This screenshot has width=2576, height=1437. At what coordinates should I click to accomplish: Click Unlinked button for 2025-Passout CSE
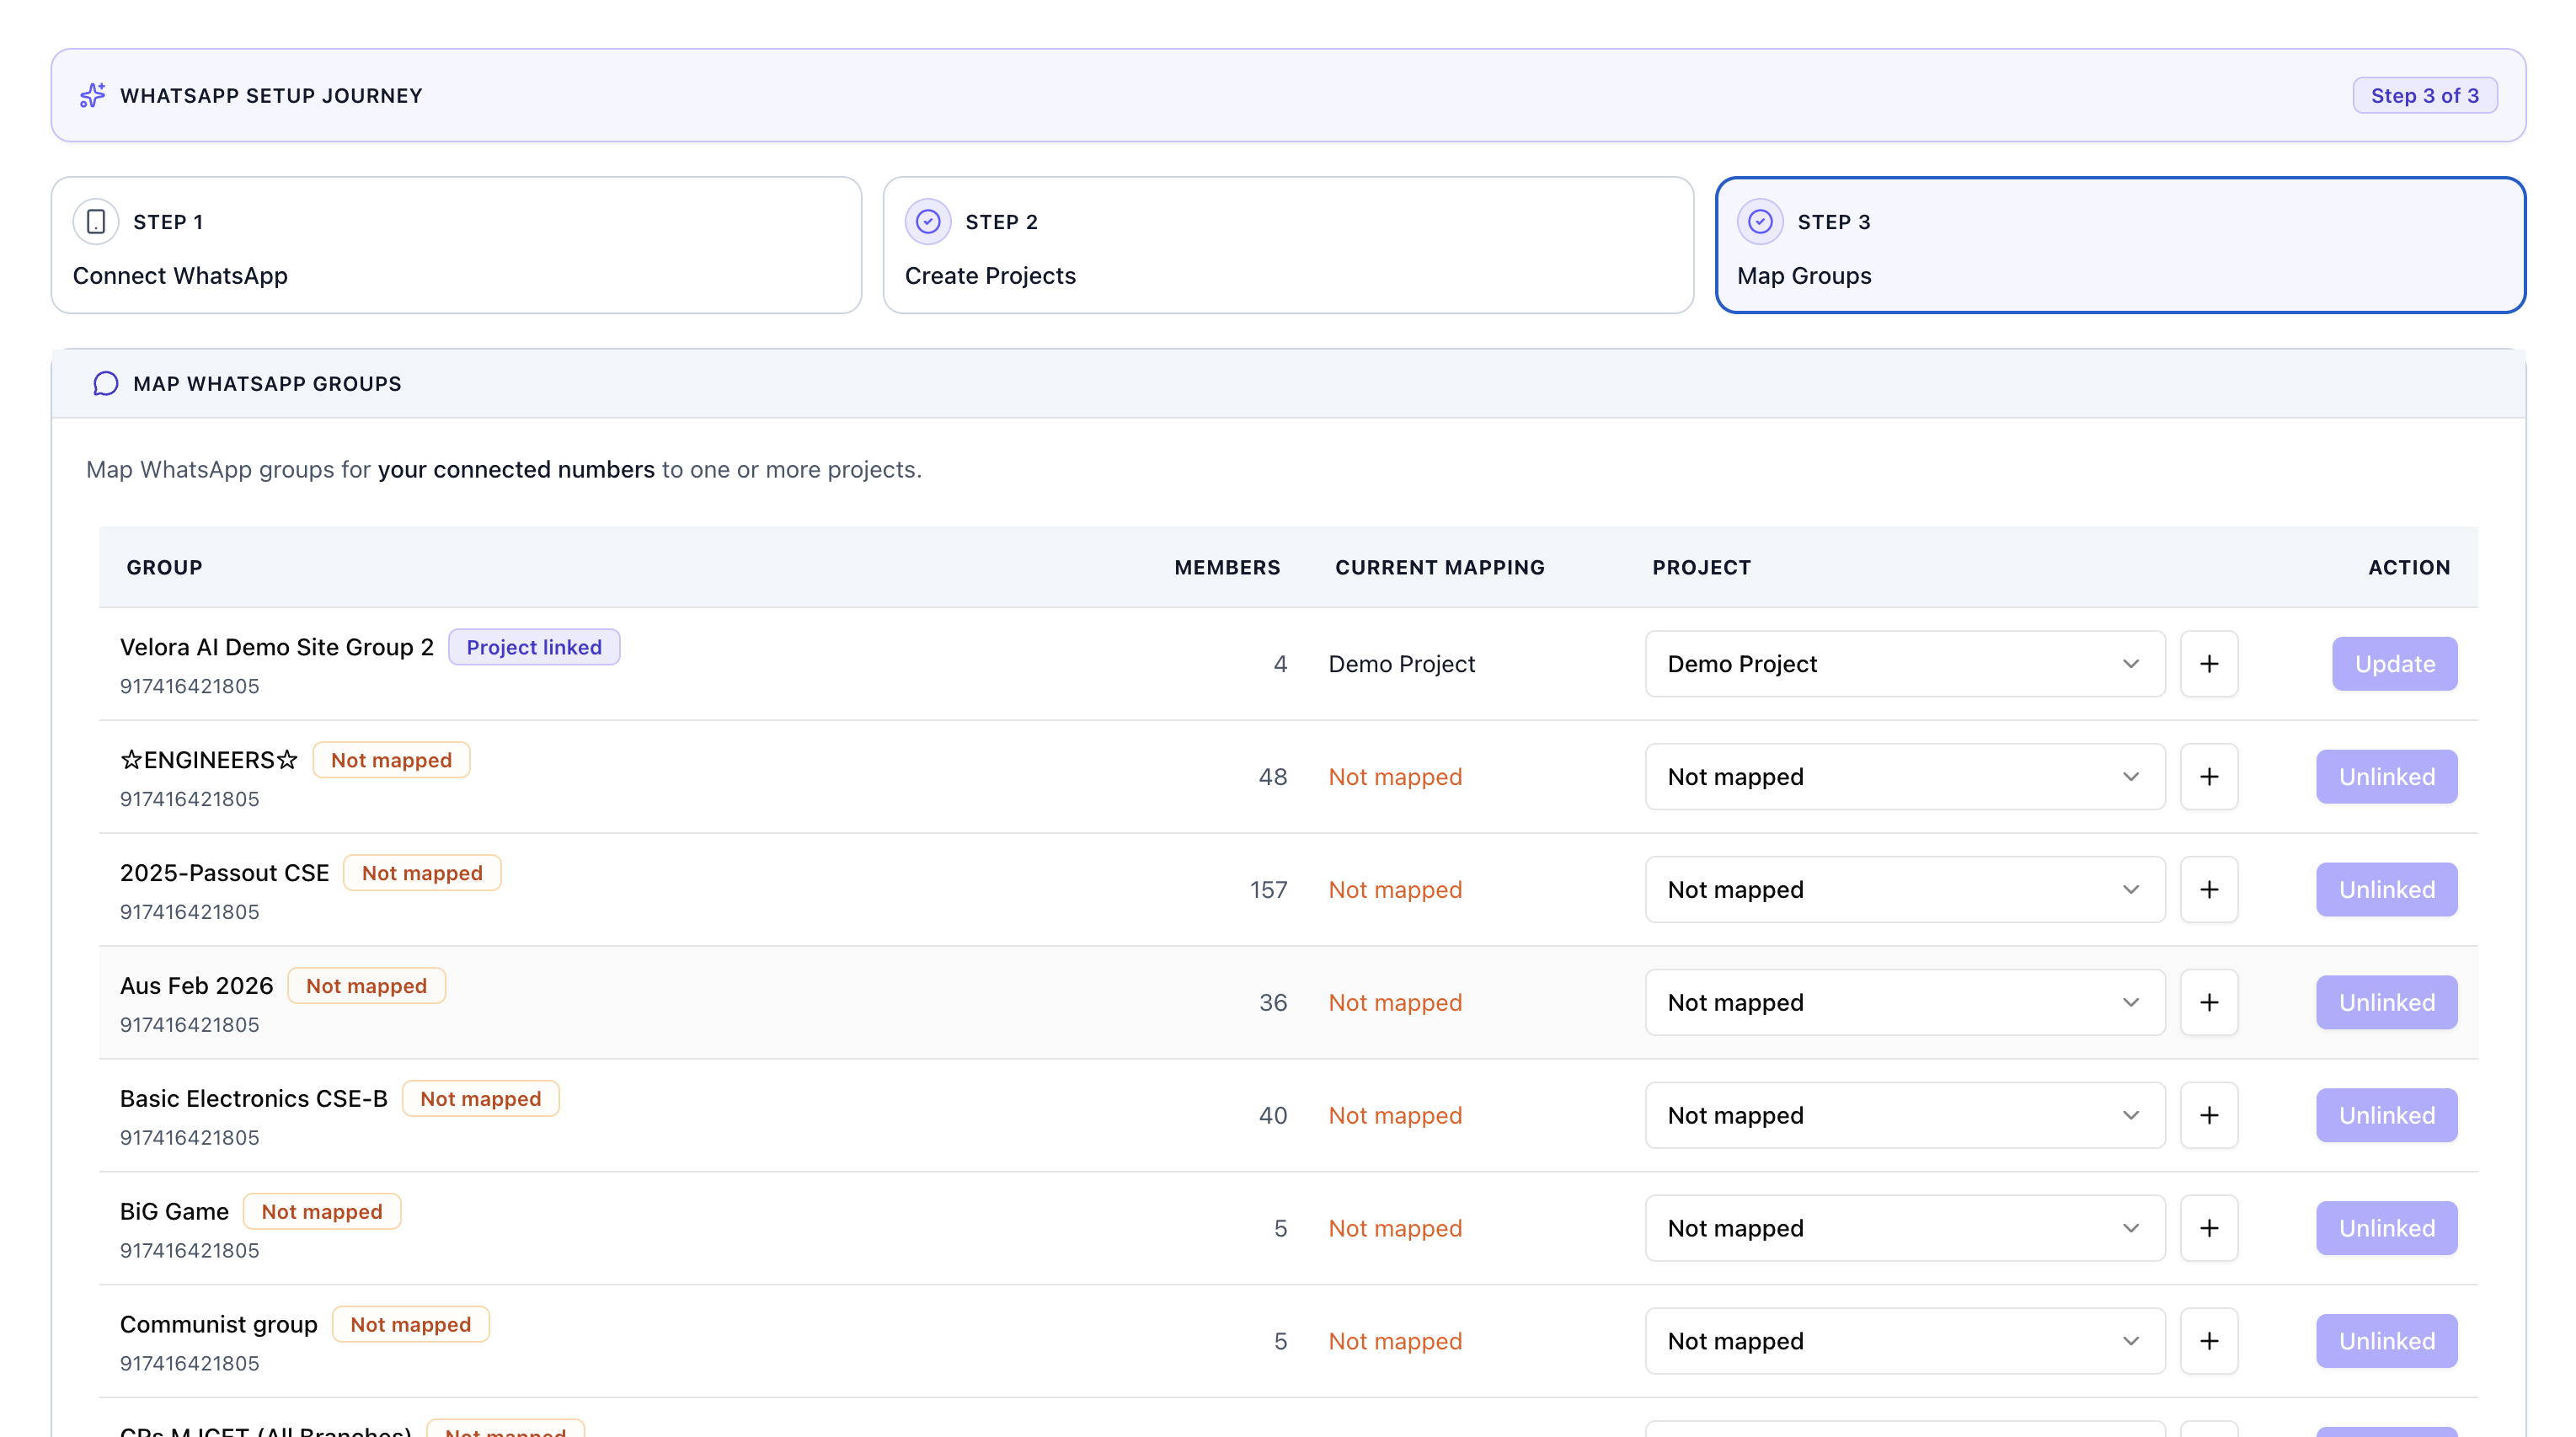[2386, 890]
